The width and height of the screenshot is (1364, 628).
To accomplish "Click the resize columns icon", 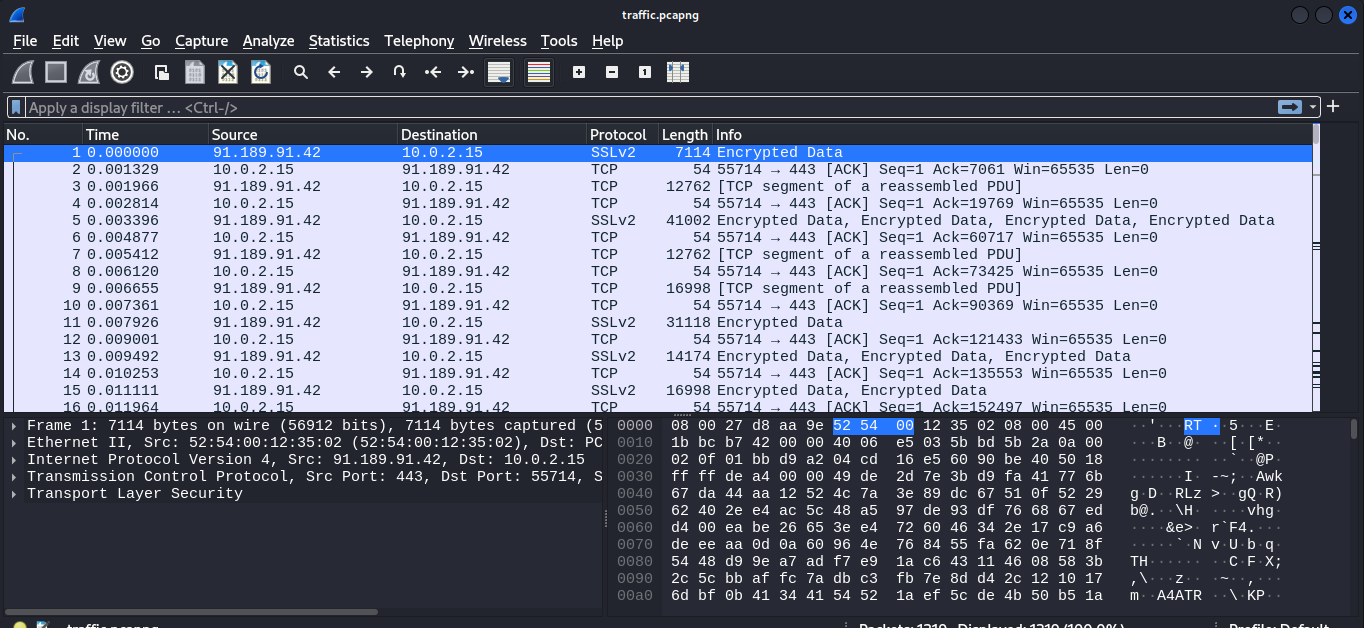I will (x=677, y=71).
